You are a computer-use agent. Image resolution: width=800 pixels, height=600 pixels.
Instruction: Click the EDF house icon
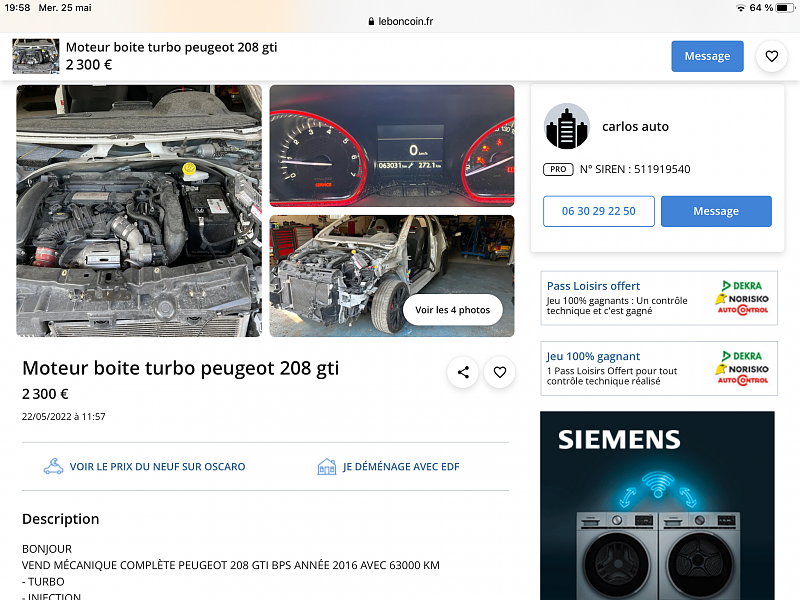point(327,466)
